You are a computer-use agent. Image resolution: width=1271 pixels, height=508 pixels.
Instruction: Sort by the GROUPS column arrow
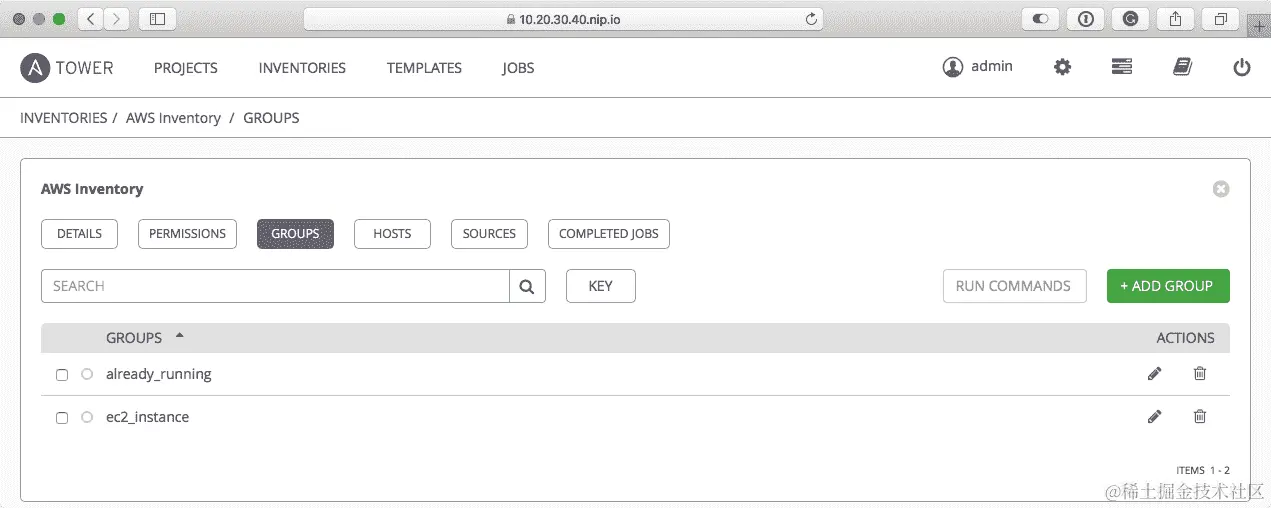pyautogui.click(x=180, y=336)
